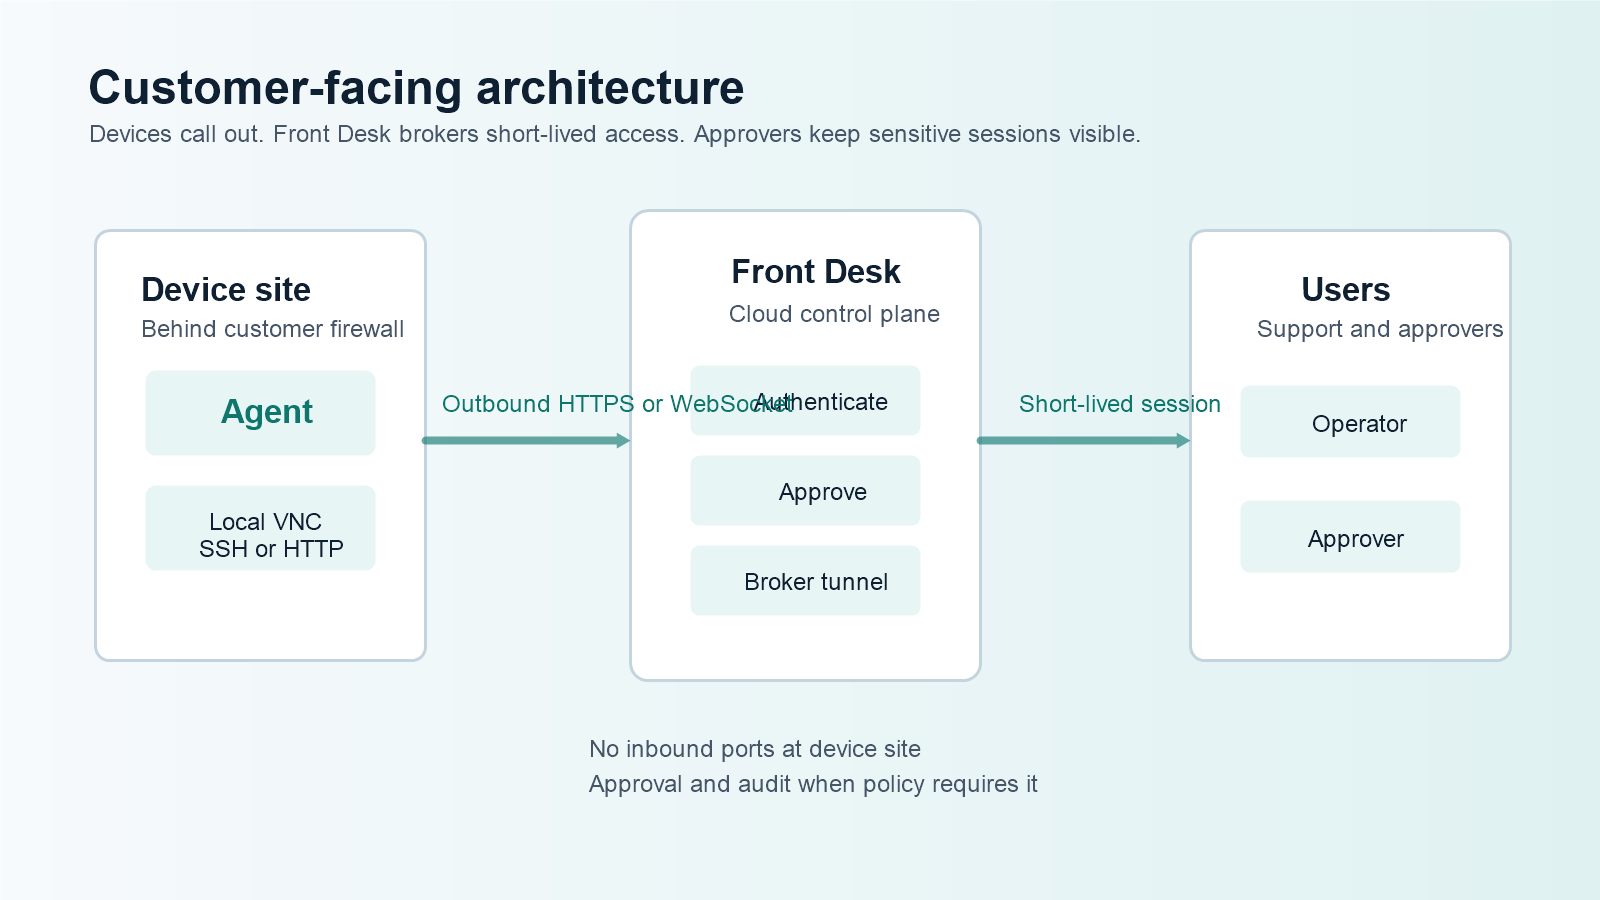Select 'Cloud control plane' caption
Image resolution: width=1600 pixels, height=900 pixels.
click(x=834, y=314)
